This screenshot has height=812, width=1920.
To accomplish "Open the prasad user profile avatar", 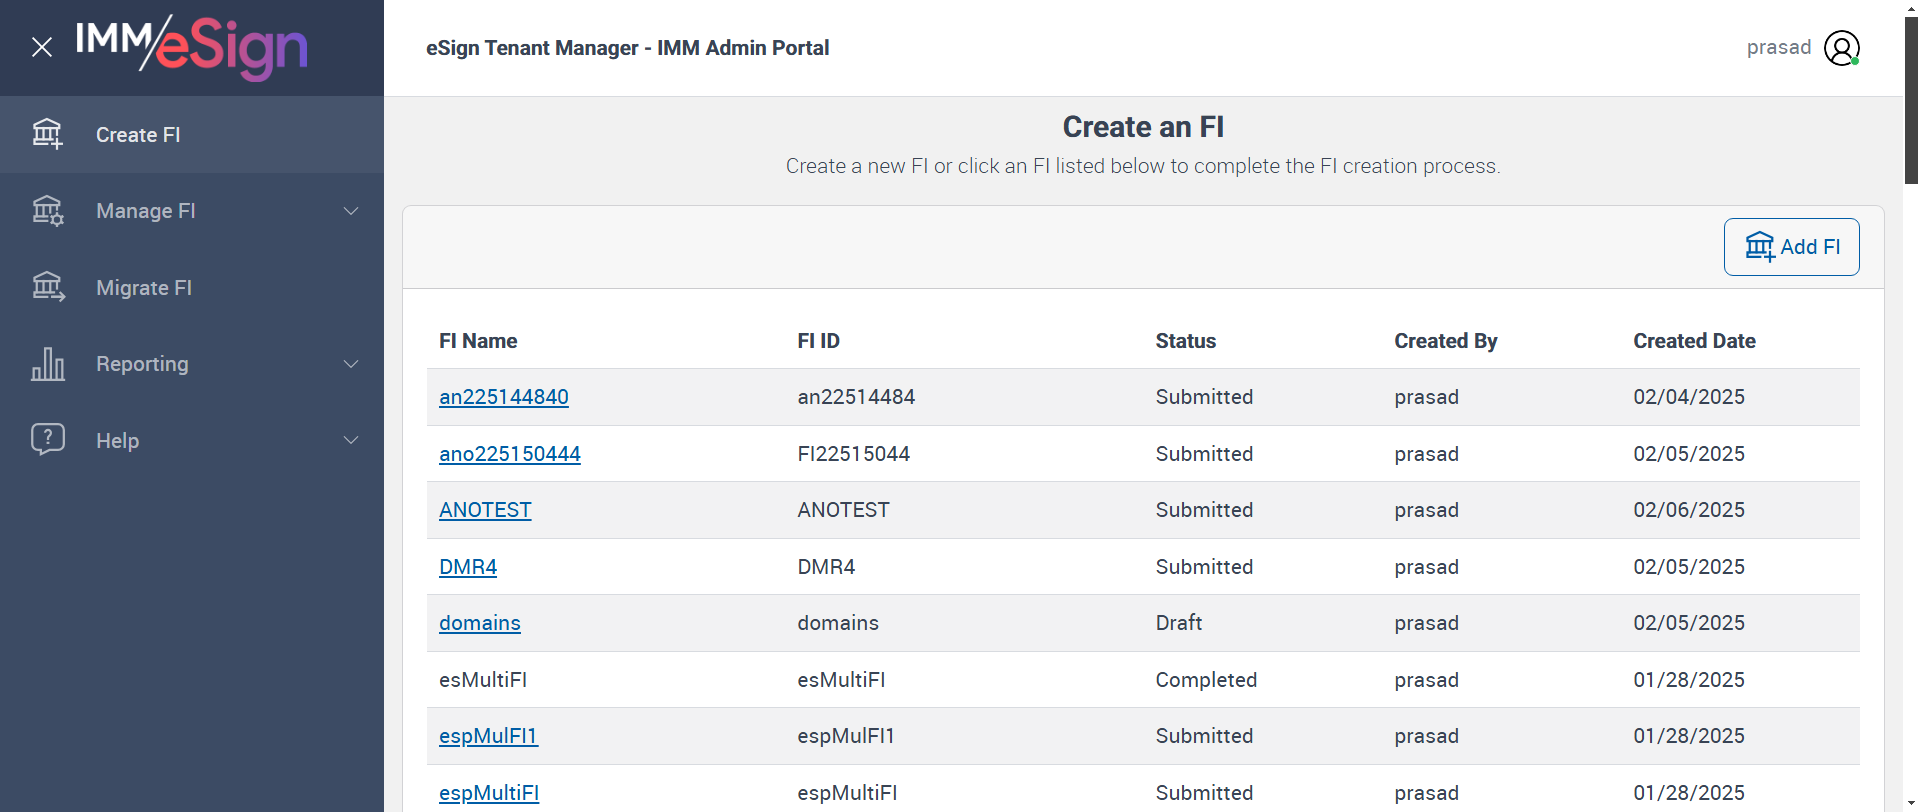I will [1841, 48].
